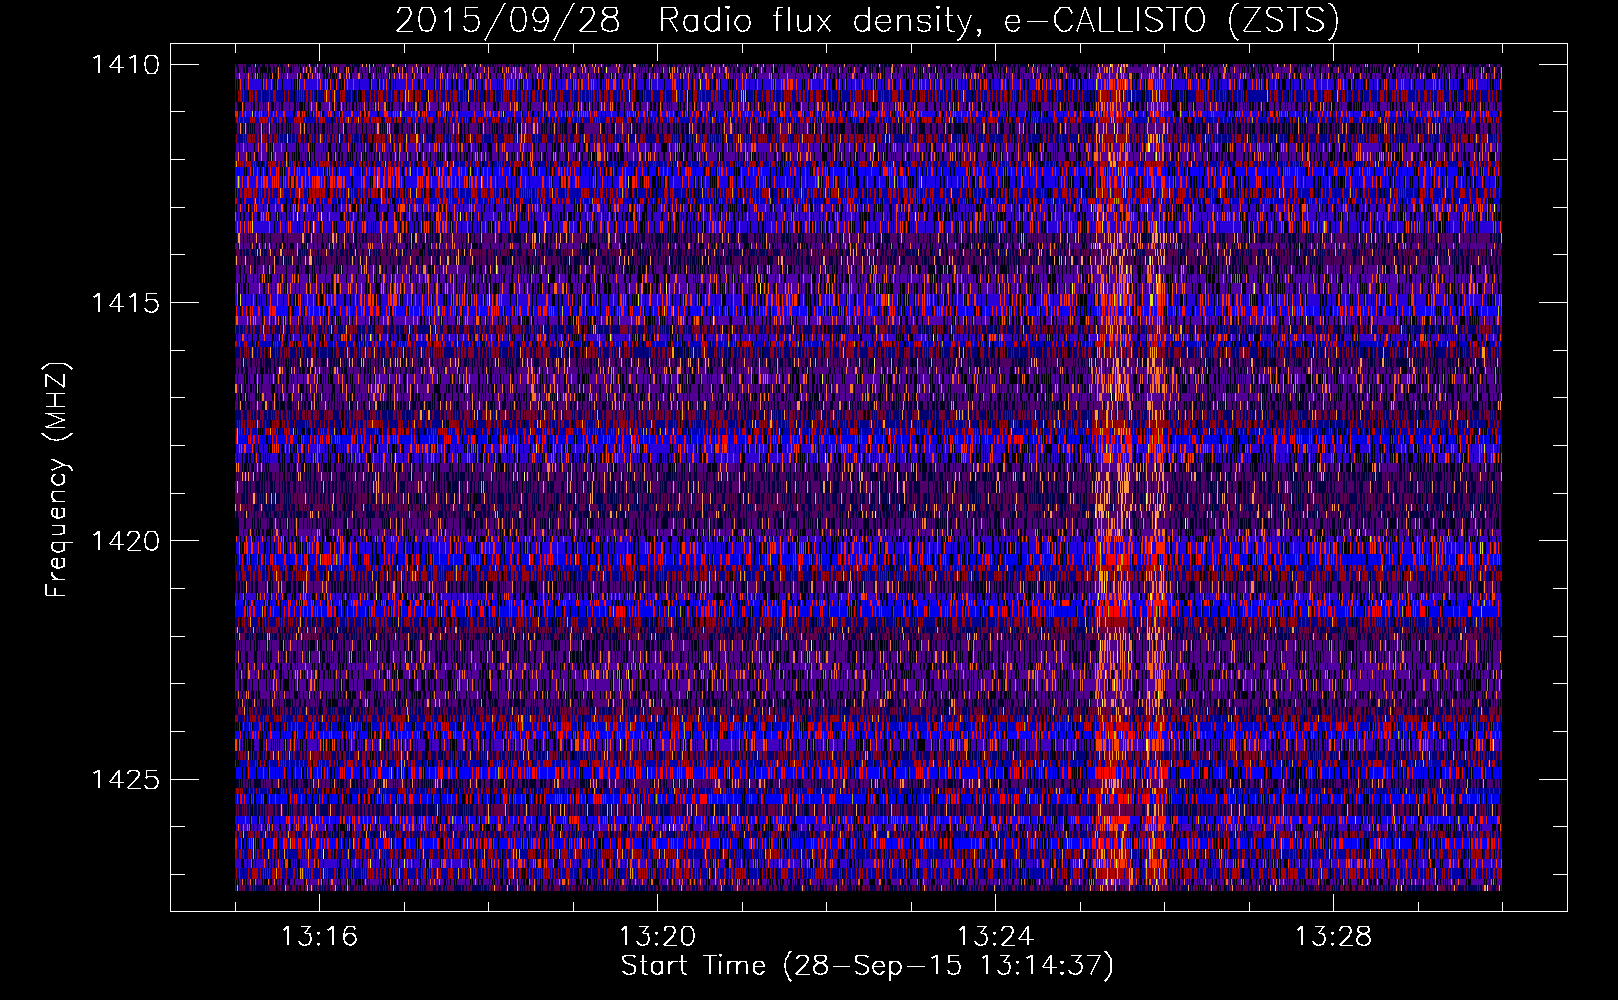1618x1000 pixels.
Task: Click the 13:16 time tick label
Action: click(319, 937)
